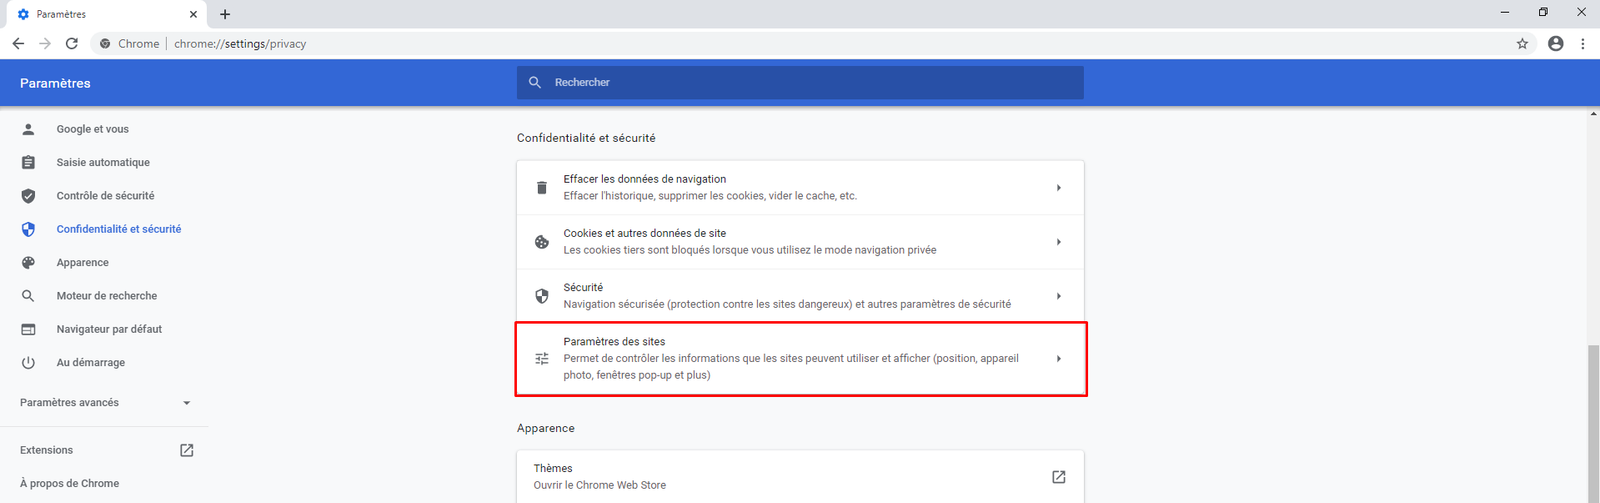Expand Paramètres des sites chevron arrow
Viewport: 1600px width, 503px height.
coord(1058,359)
